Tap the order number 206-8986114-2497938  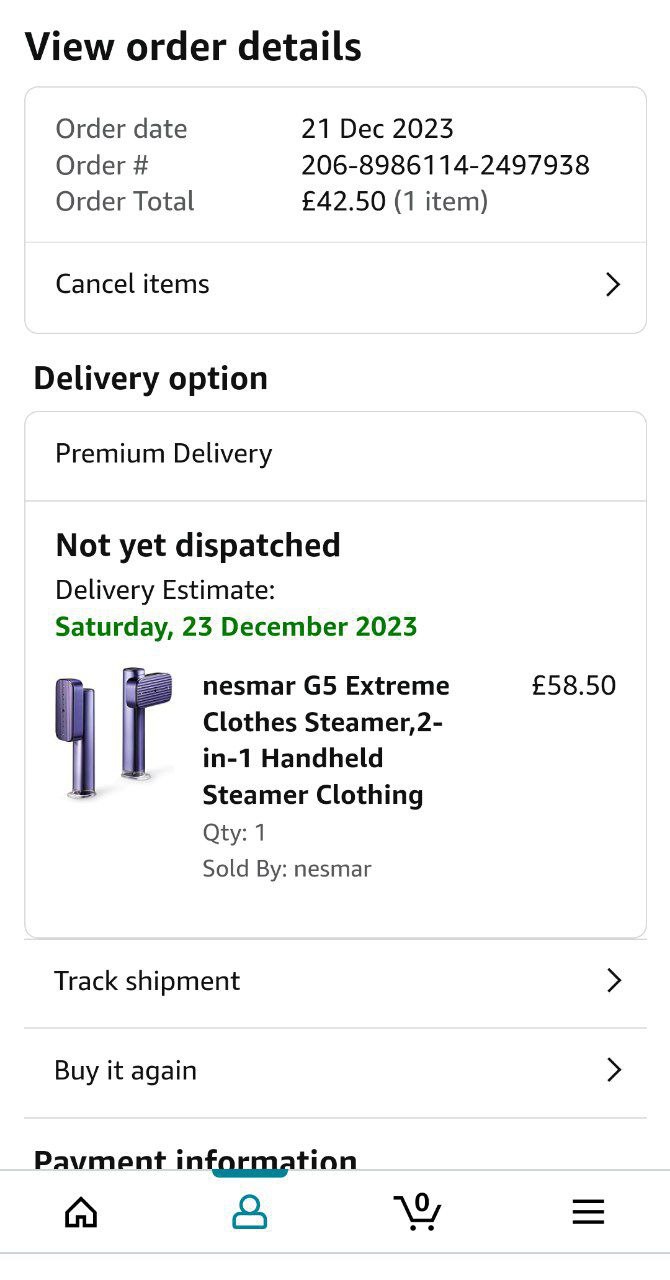(x=445, y=165)
